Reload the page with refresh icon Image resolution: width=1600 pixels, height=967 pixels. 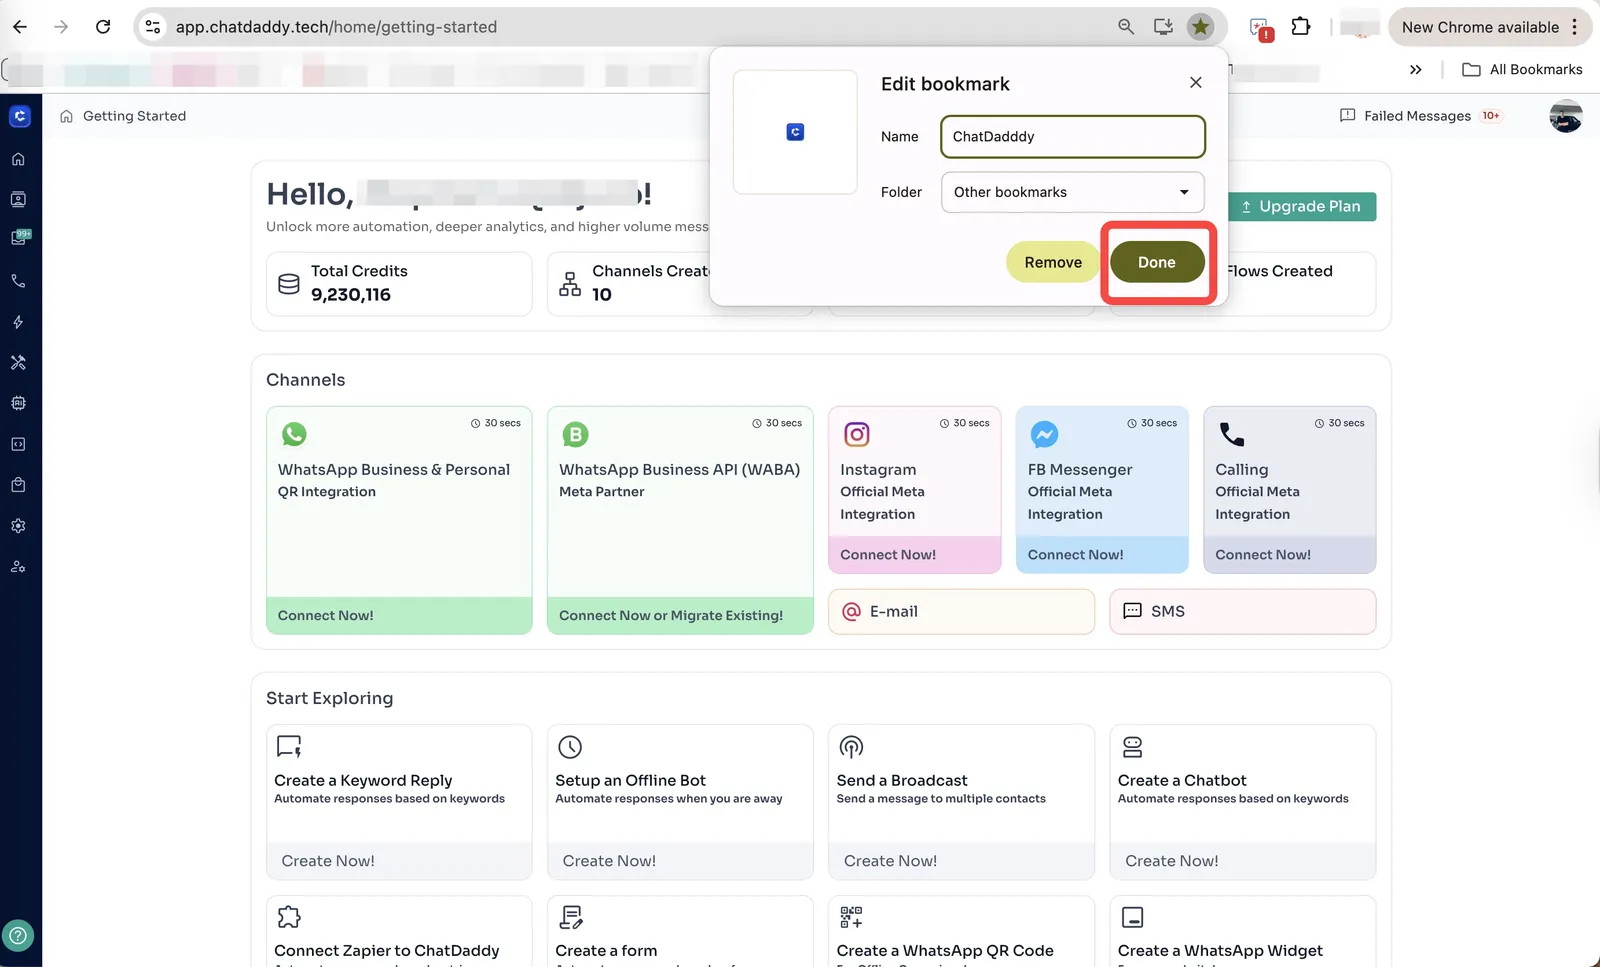103,27
